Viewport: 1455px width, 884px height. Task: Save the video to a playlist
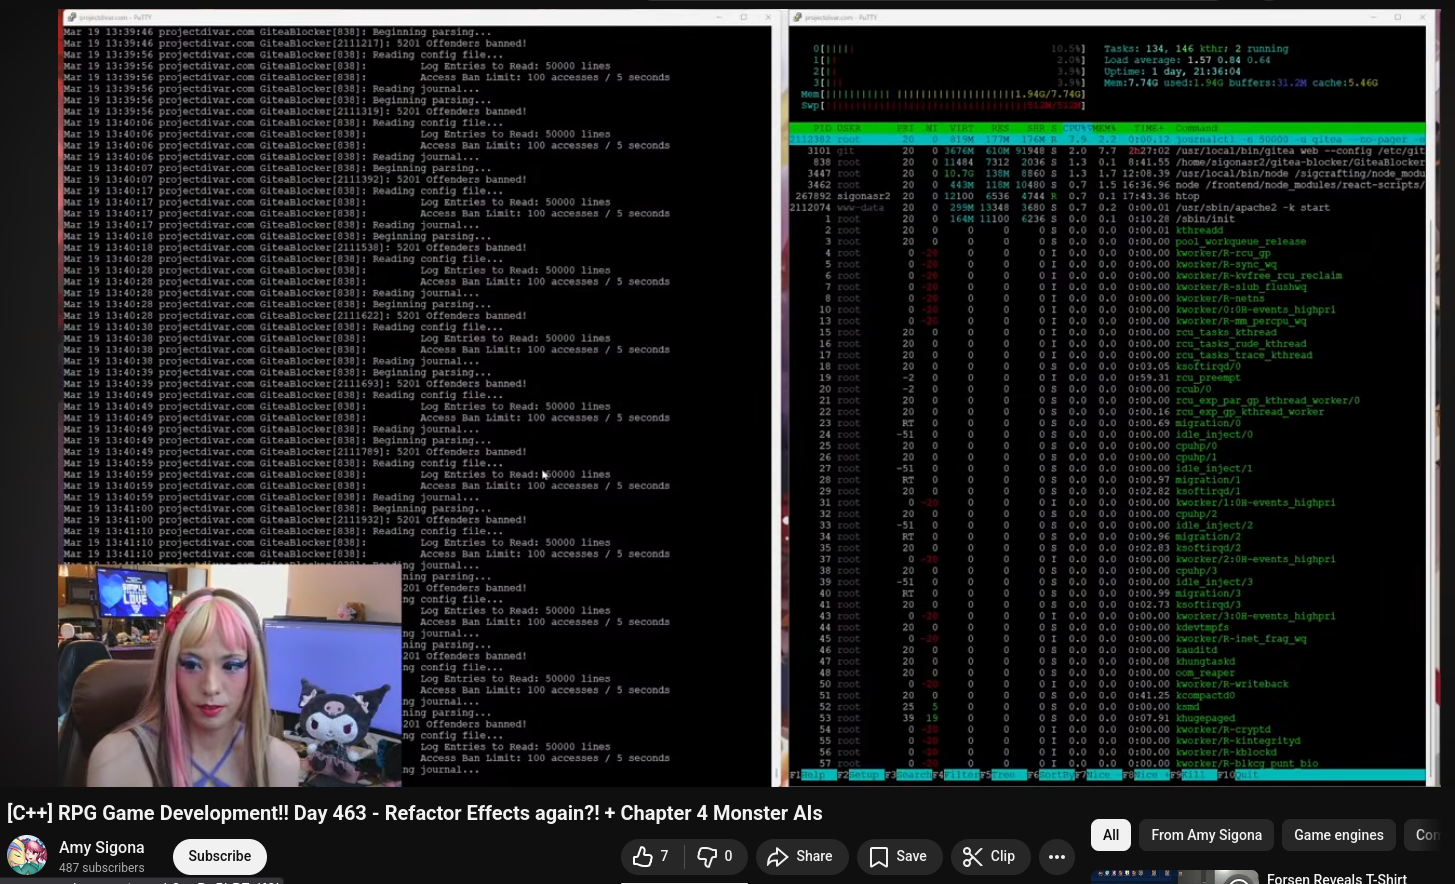coord(899,856)
